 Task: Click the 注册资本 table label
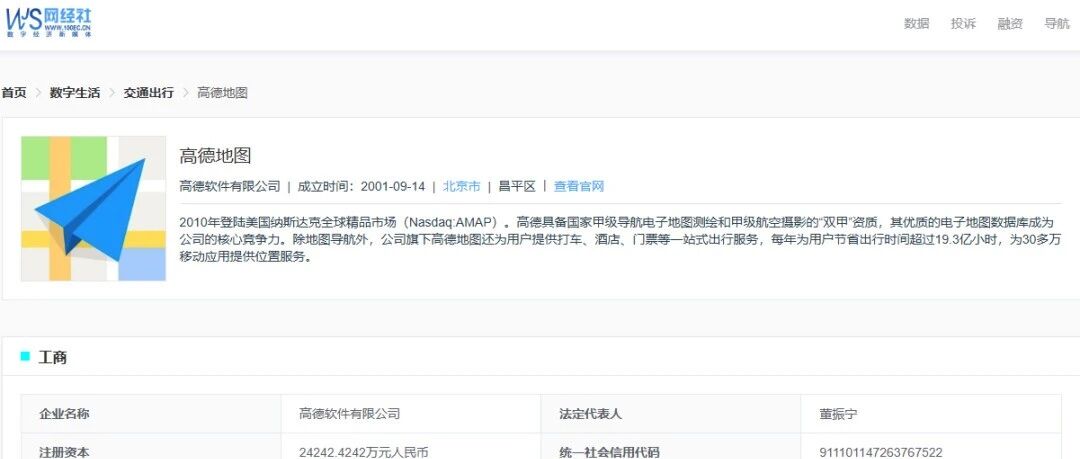pos(64,452)
